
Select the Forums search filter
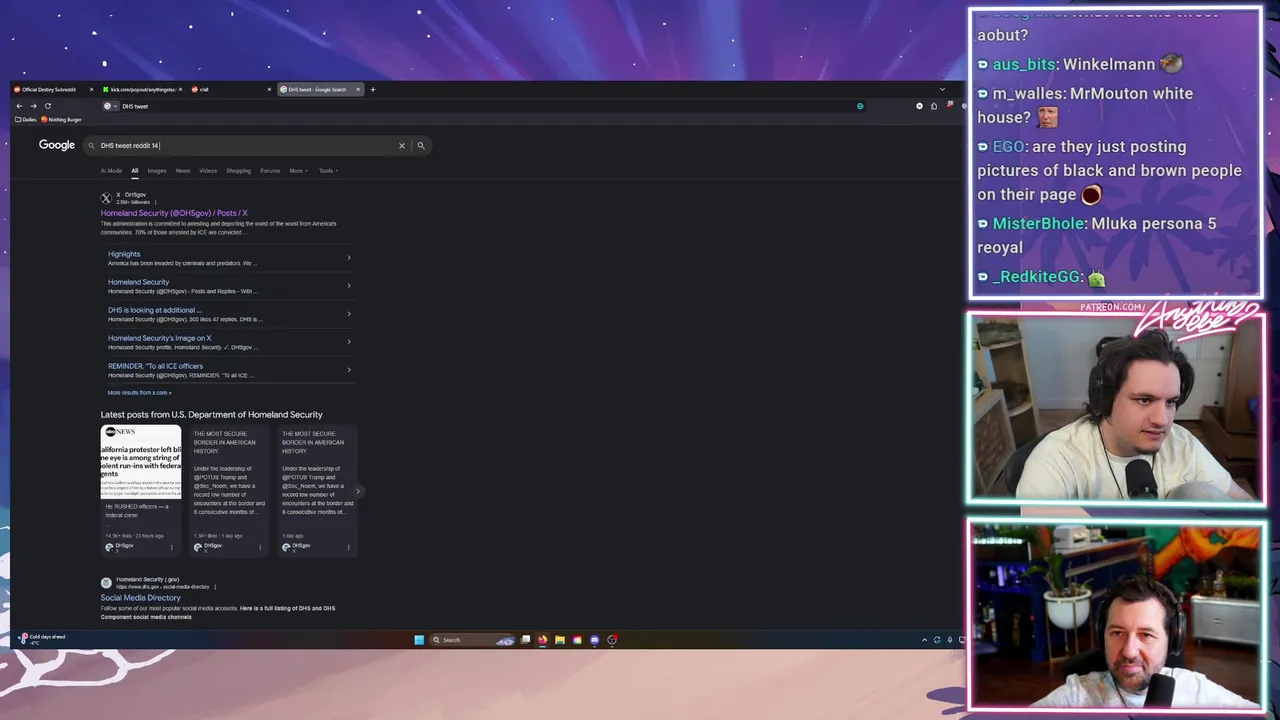(x=270, y=171)
